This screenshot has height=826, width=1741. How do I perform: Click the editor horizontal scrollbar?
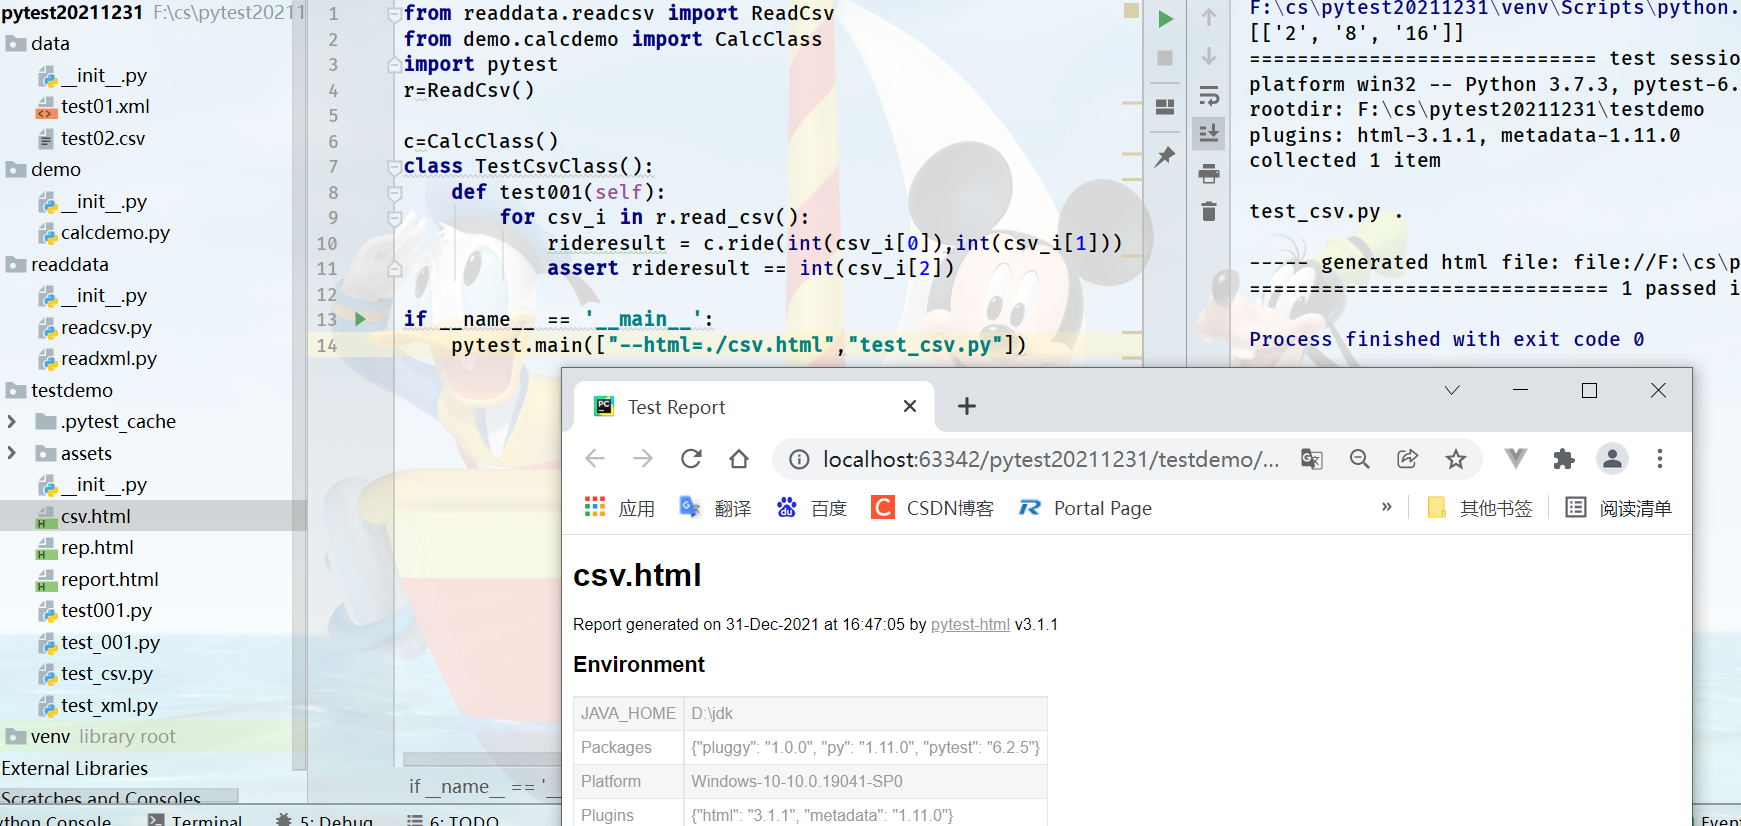(x=482, y=759)
